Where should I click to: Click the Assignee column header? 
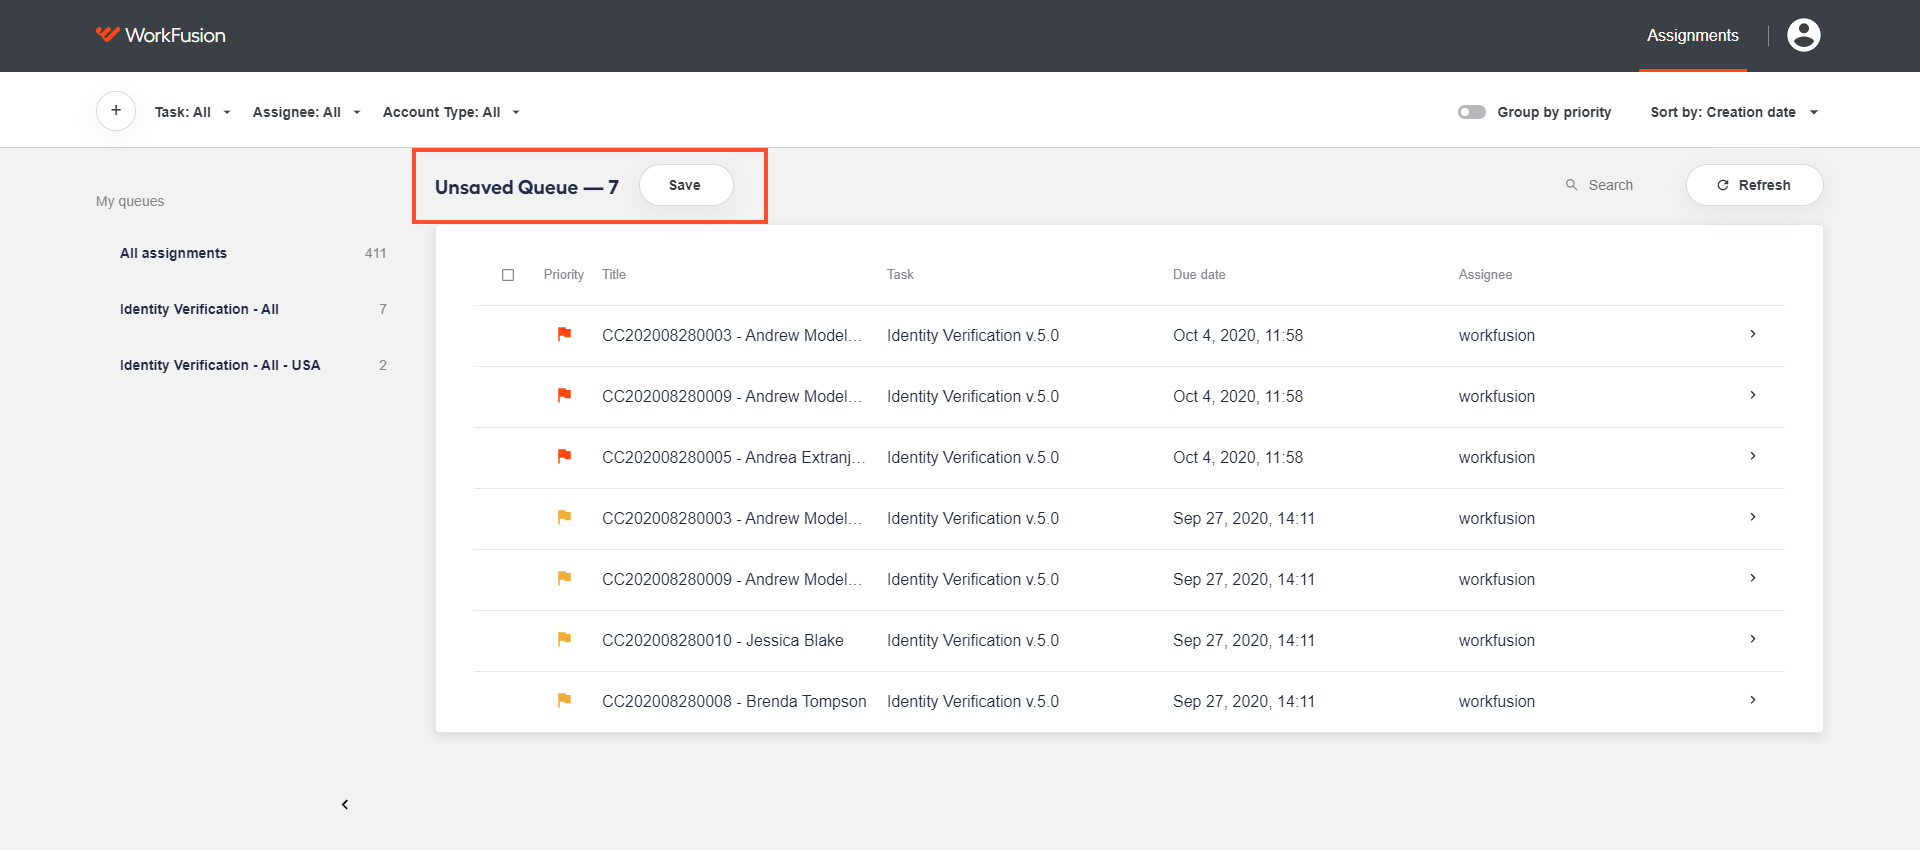(x=1485, y=274)
